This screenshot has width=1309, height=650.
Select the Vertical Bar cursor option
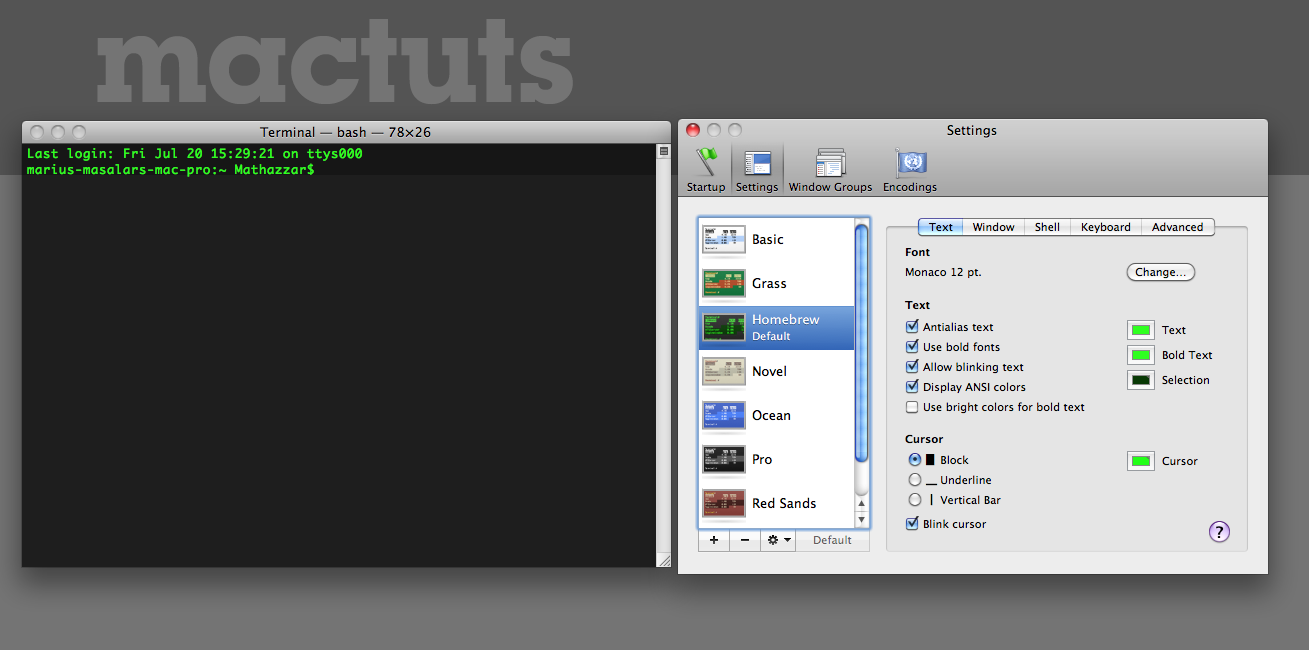[915, 500]
